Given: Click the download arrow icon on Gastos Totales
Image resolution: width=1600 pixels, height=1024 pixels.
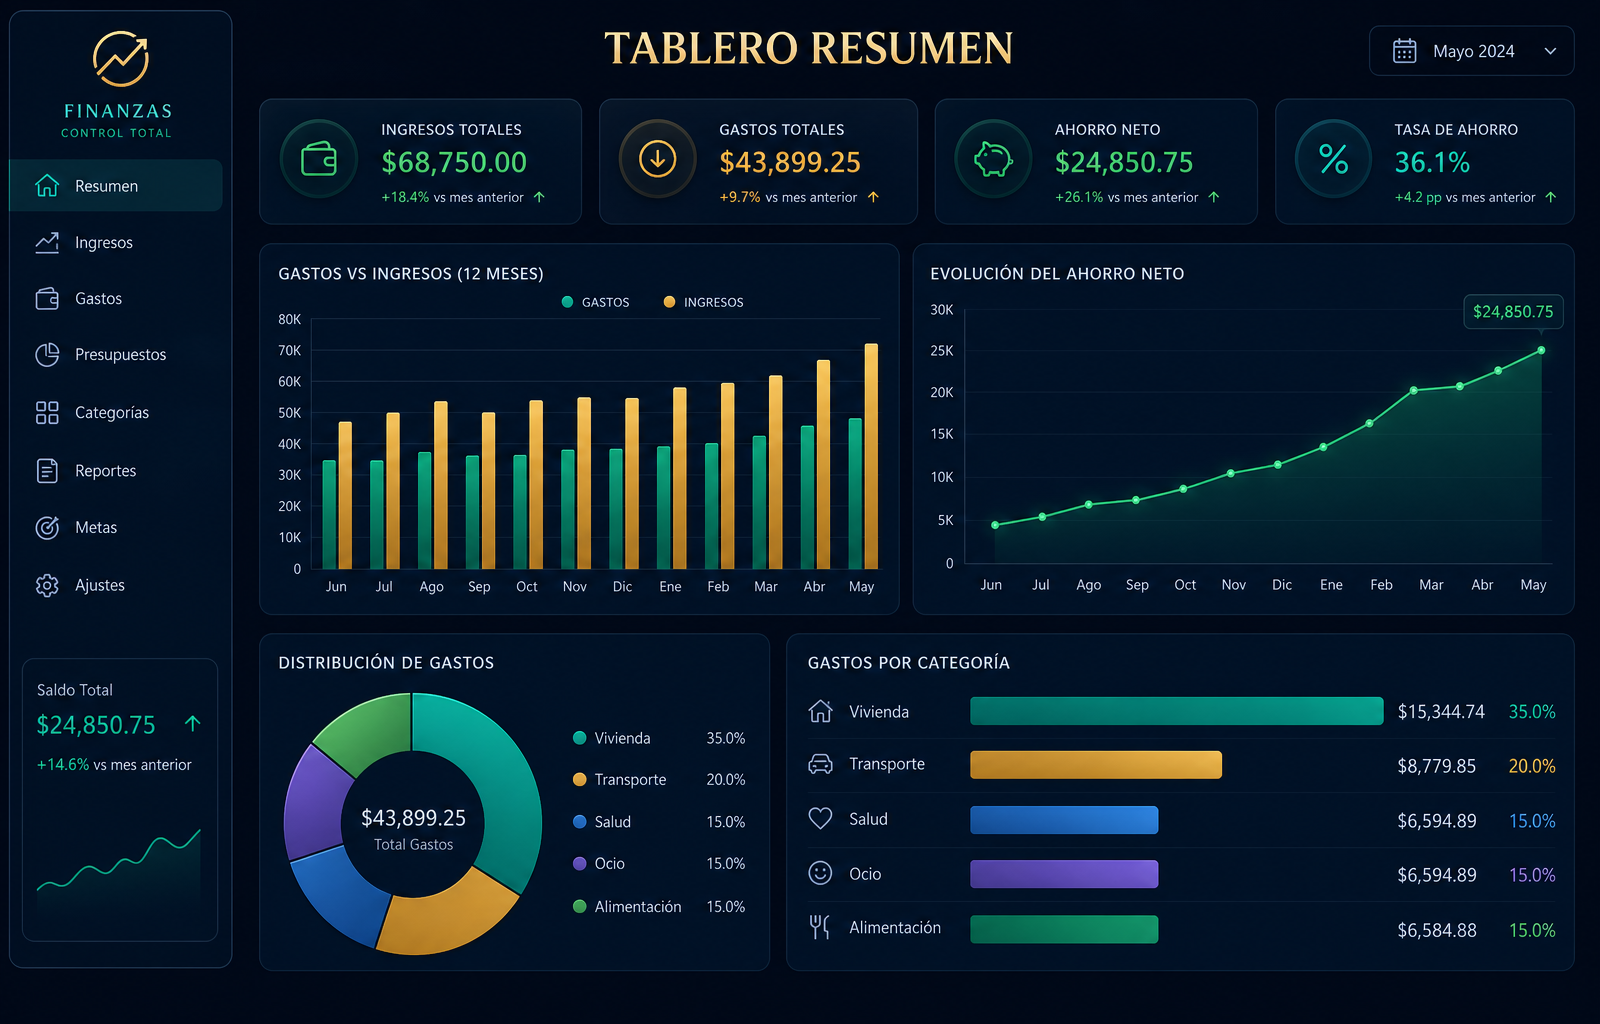Looking at the screenshot, I should [x=657, y=159].
